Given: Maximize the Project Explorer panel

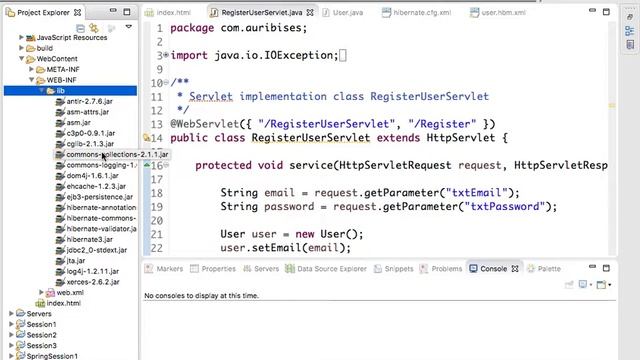Looking at the screenshot, I should click(x=127, y=12).
